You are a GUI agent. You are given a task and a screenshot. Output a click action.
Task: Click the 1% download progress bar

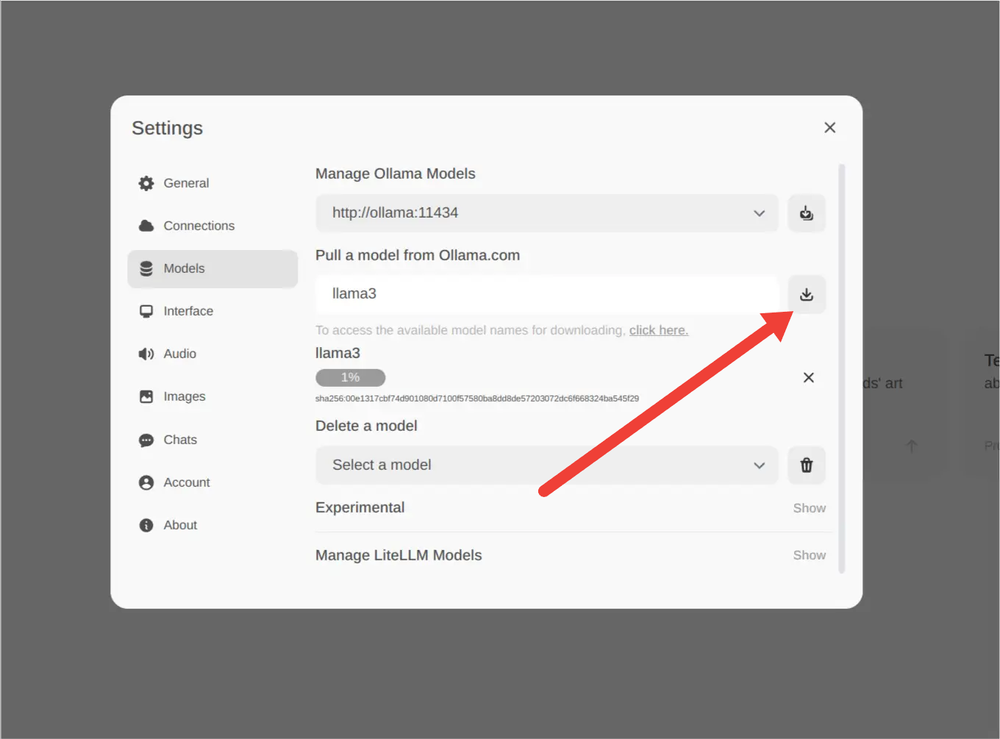(x=350, y=378)
